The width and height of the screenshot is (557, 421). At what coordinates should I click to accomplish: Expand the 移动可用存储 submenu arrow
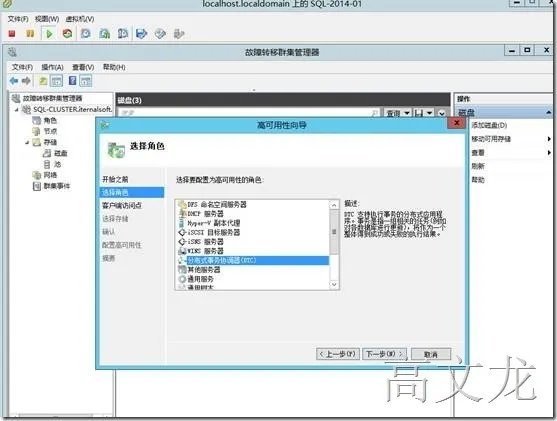coord(549,139)
